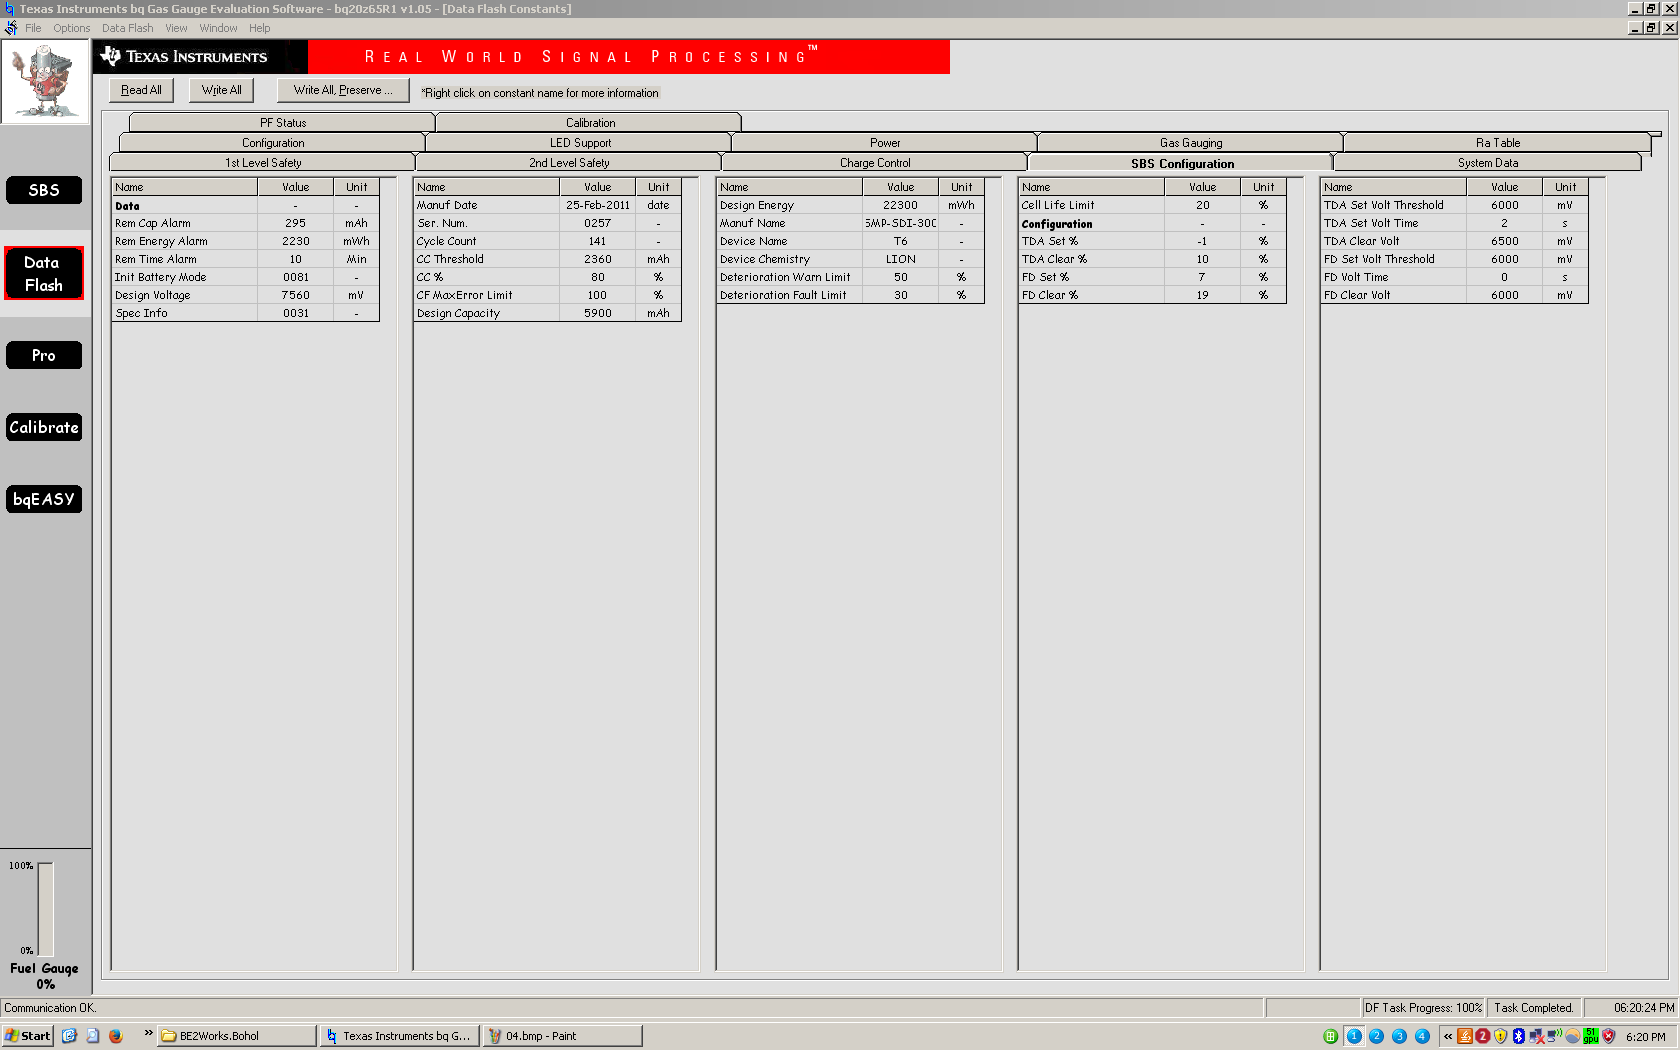1680x1050 pixels.
Task: Click Texas Instruments bq taskbar button
Action: point(399,1036)
